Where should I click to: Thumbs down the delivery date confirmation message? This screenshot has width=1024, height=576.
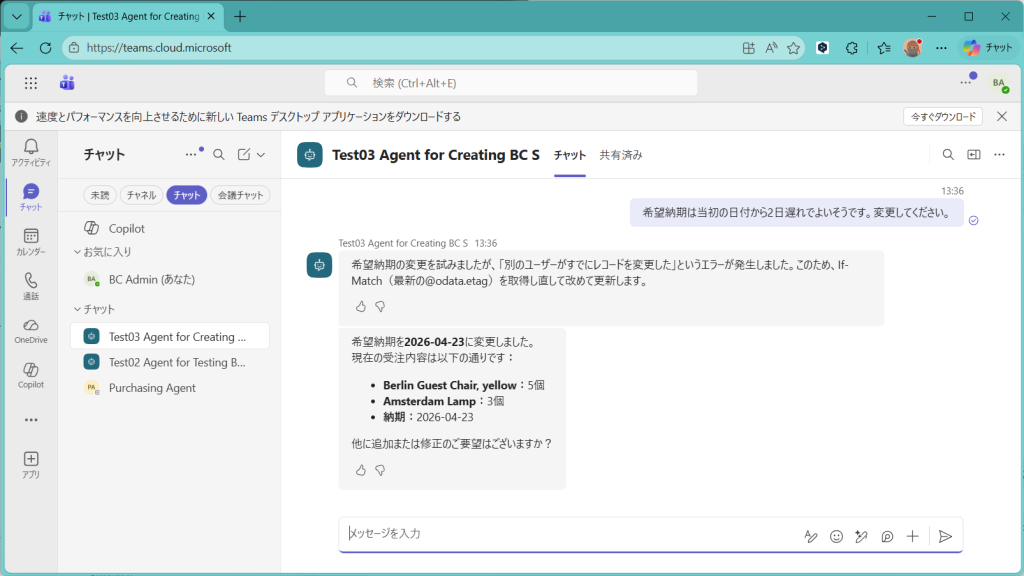(380, 470)
